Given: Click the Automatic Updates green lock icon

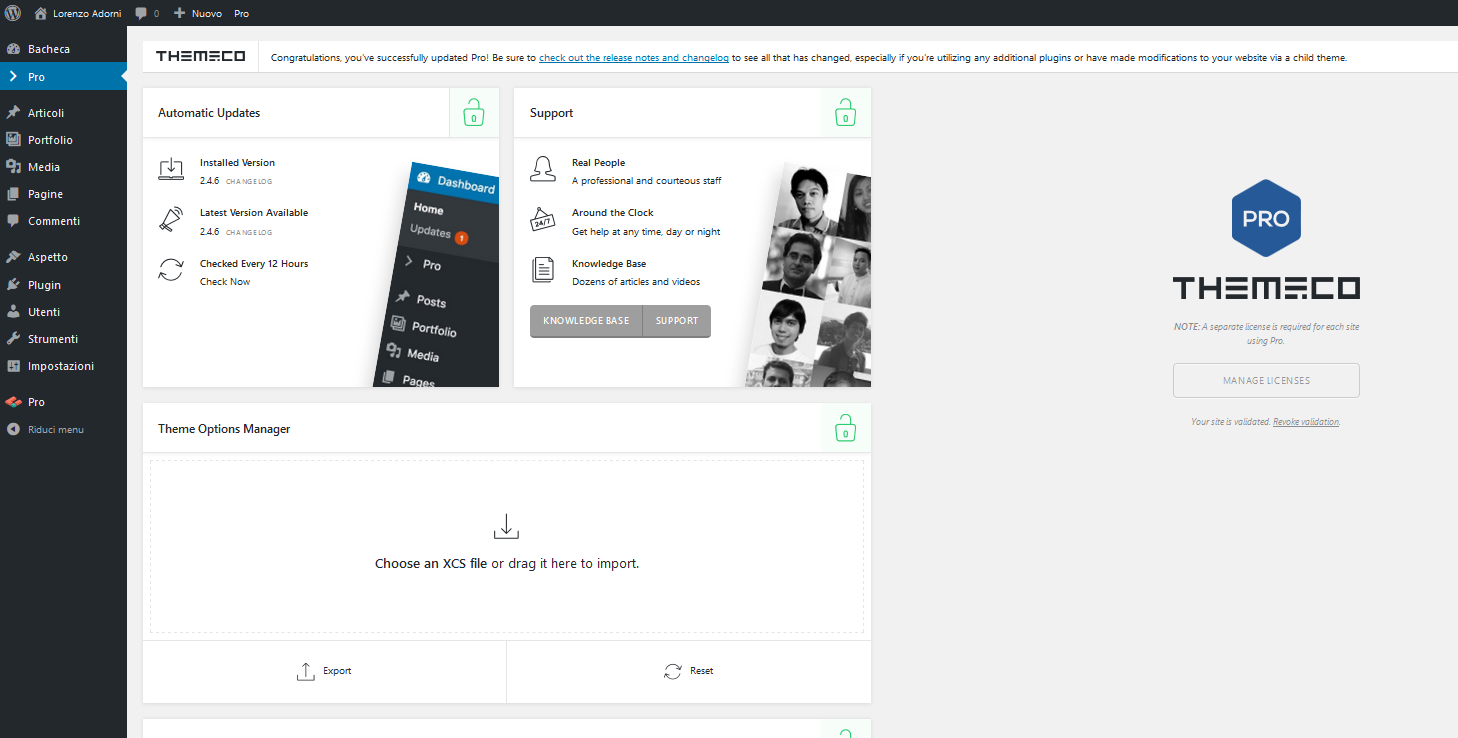Looking at the screenshot, I should [x=474, y=113].
